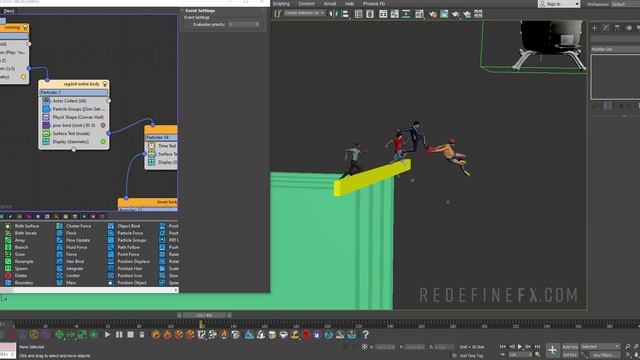
Task: Open the Content menu
Action: [x=306, y=4]
